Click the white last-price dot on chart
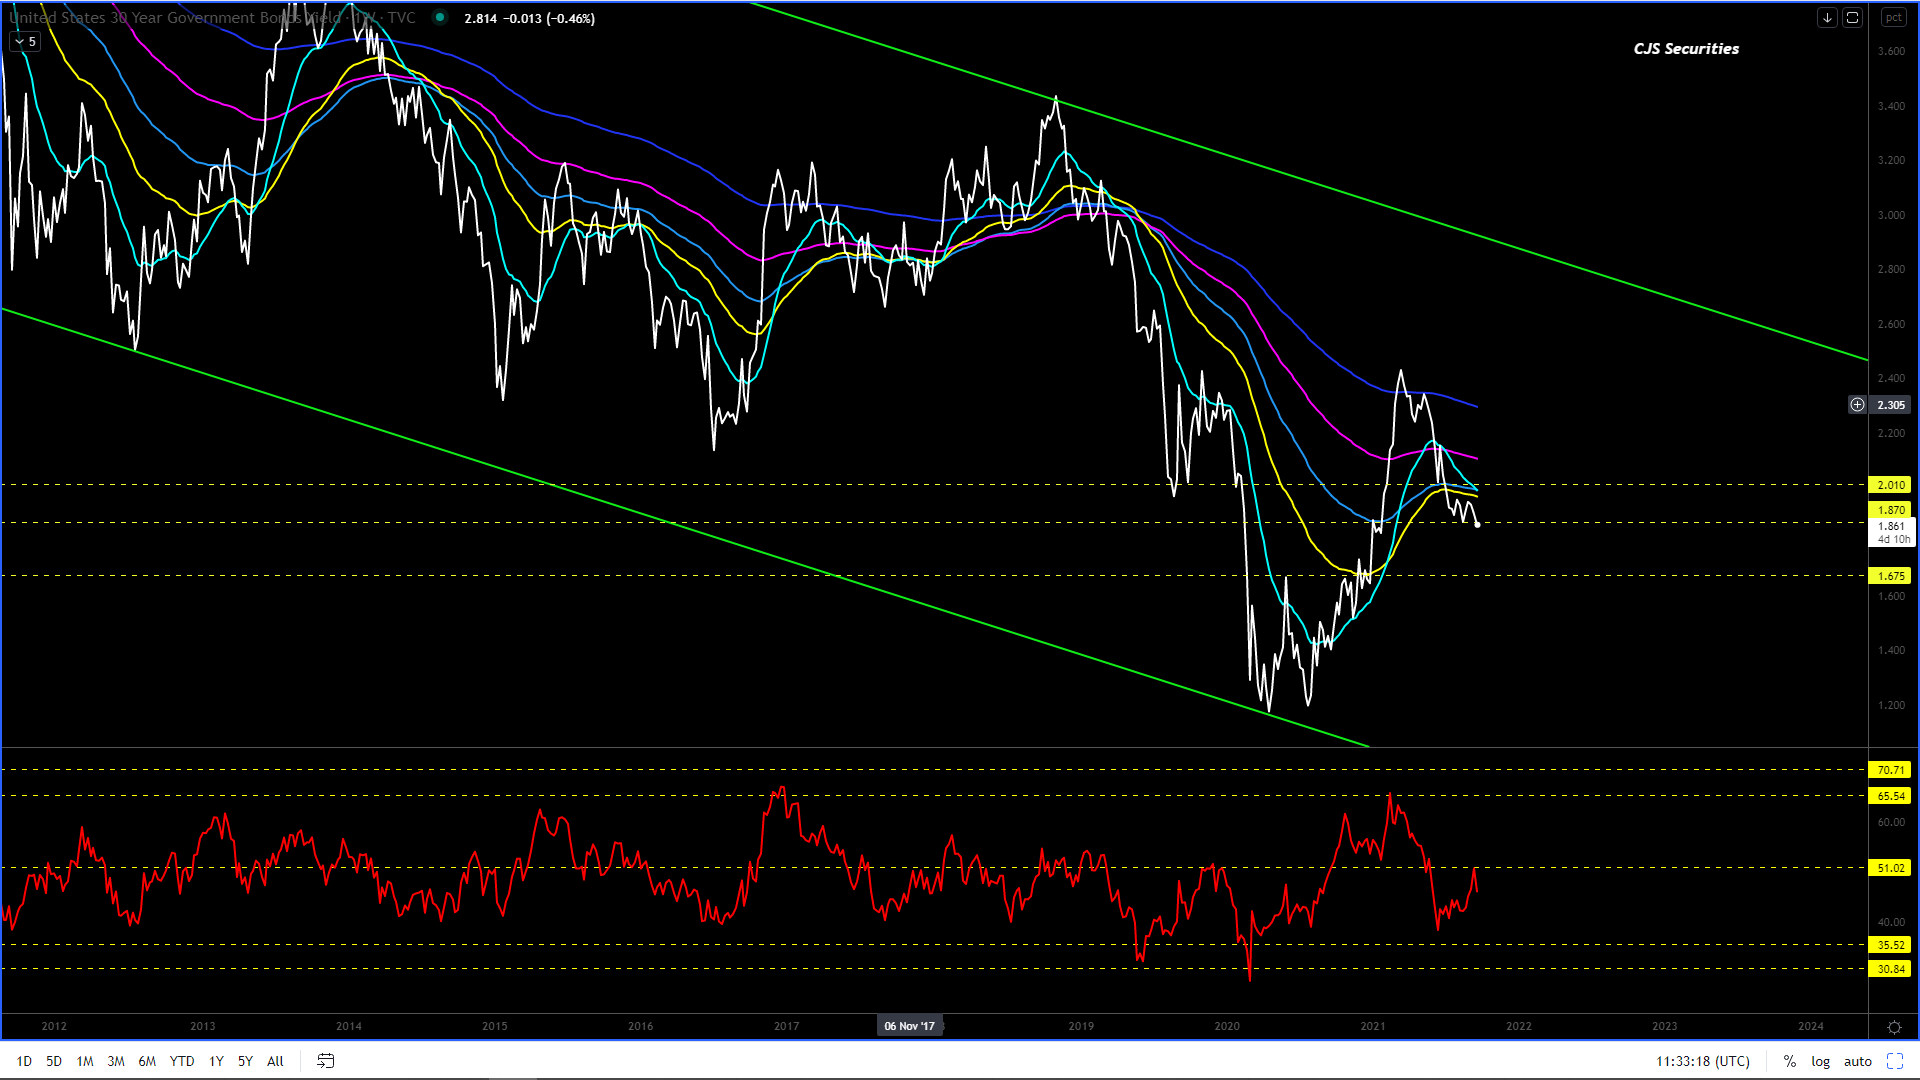 click(x=1477, y=524)
